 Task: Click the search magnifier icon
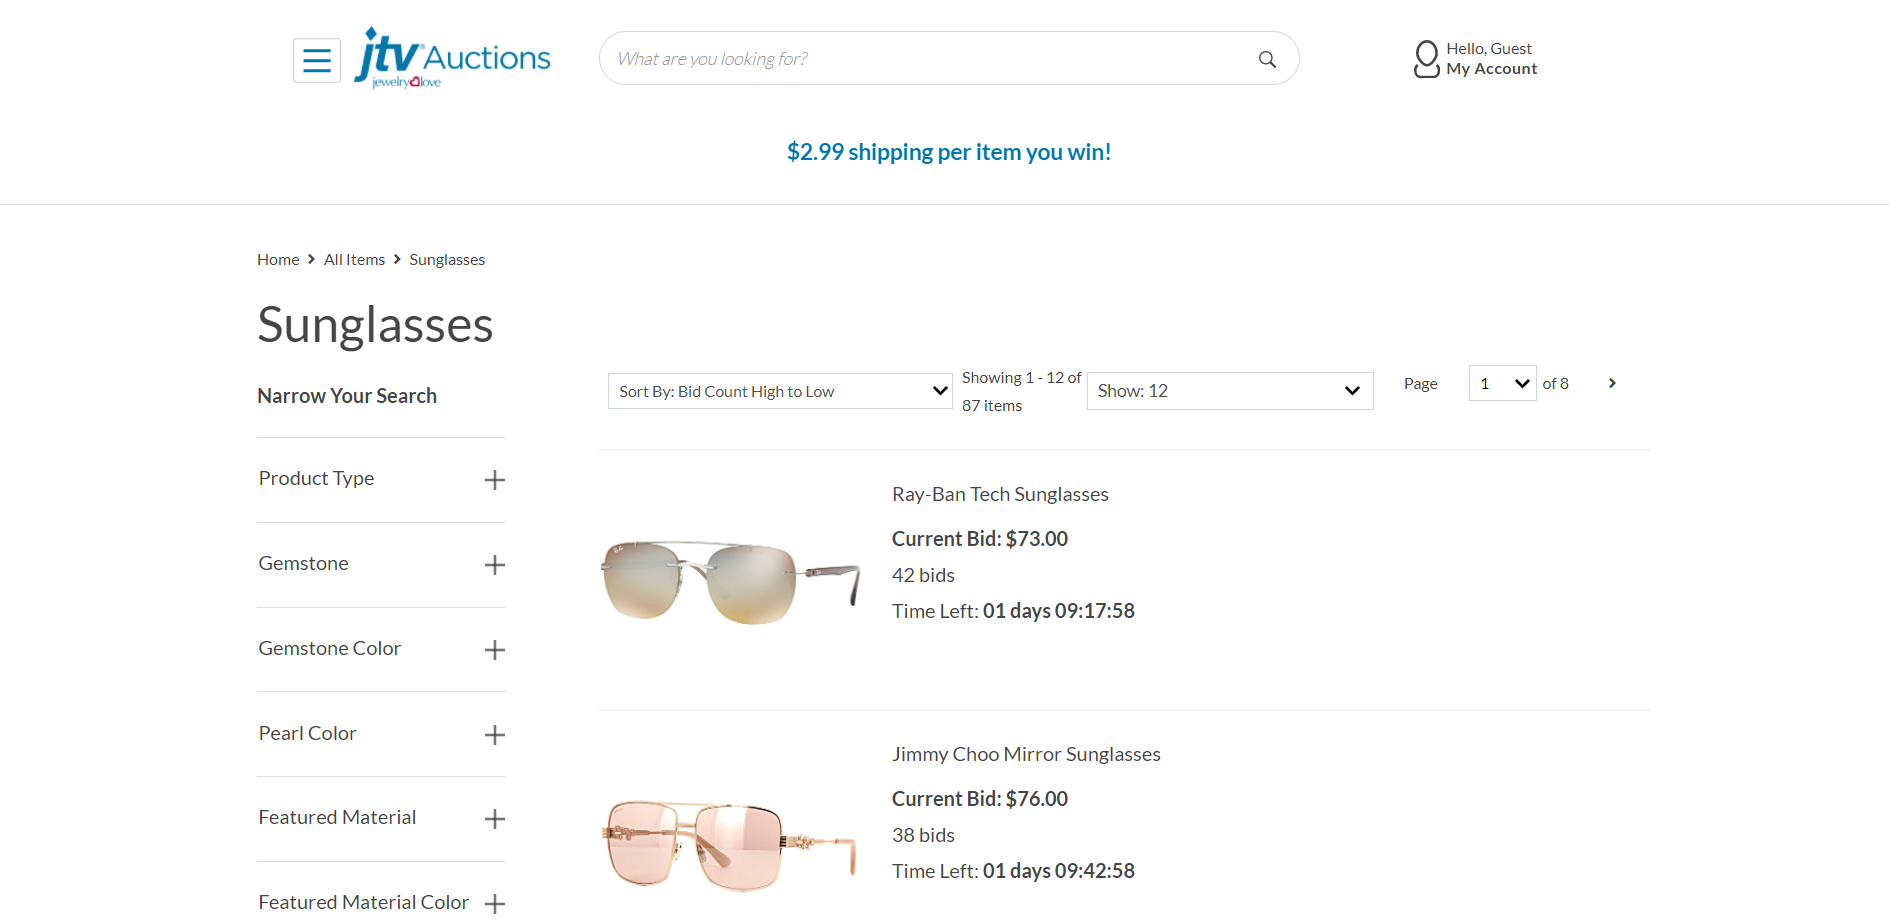(1267, 59)
